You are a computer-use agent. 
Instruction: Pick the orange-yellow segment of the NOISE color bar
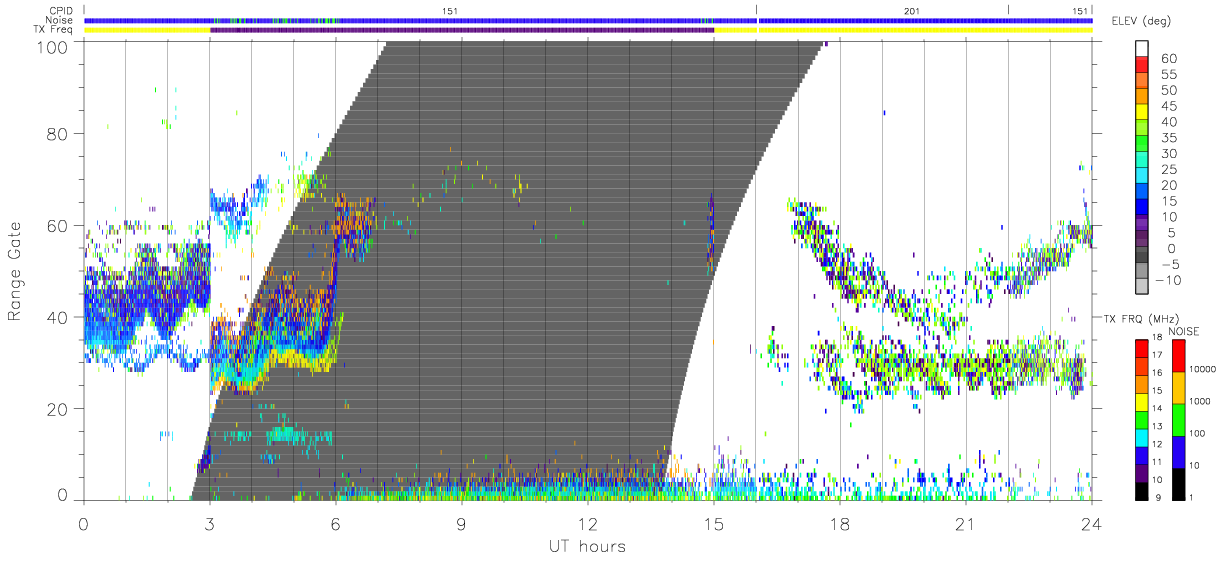pos(1177,386)
